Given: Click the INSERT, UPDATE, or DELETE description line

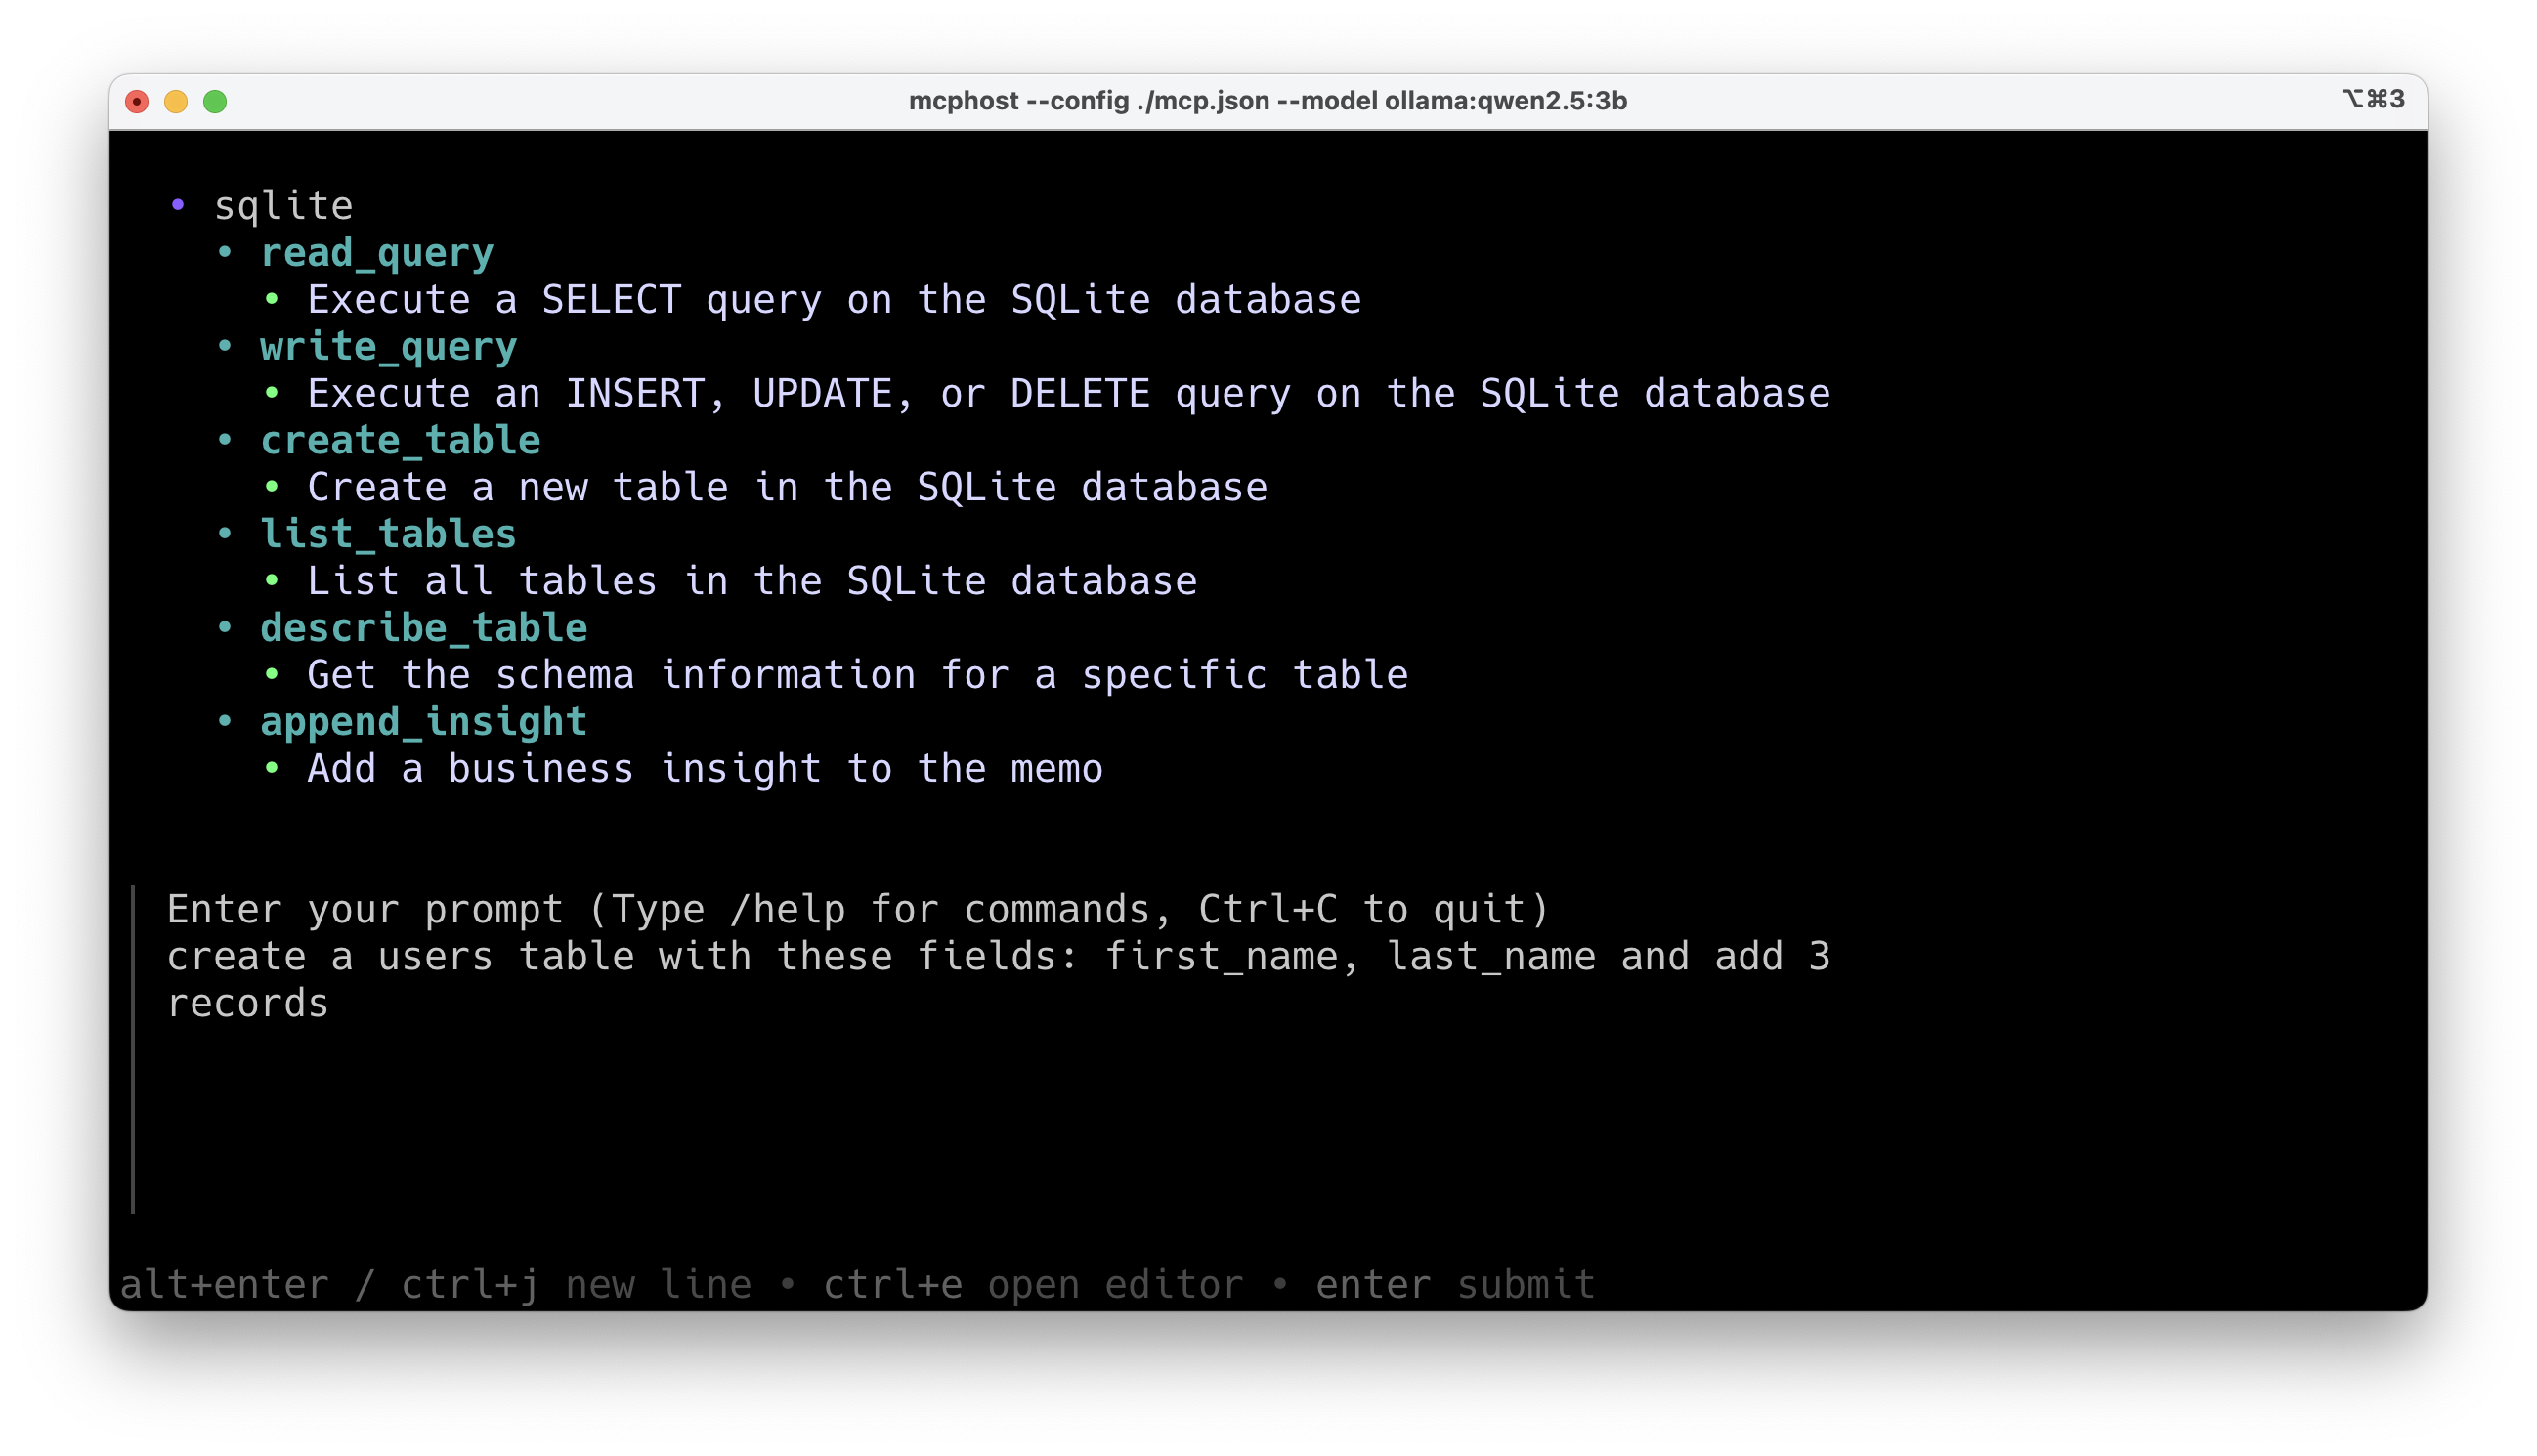Looking at the screenshot, I should pos(1068,394).
